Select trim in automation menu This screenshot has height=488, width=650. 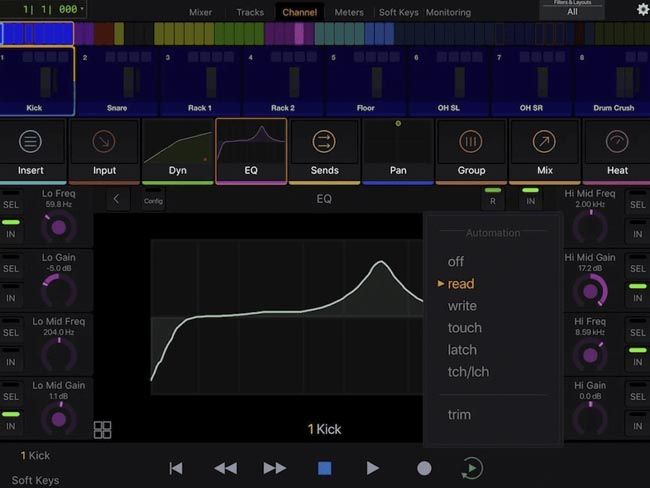coord(459,415)
